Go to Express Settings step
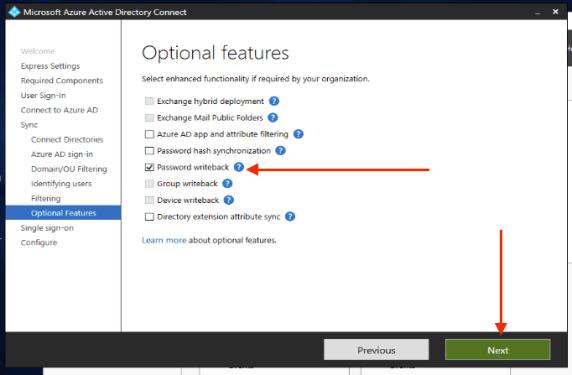572x375 pixels. pyautogui.click(x=50, y=66)
